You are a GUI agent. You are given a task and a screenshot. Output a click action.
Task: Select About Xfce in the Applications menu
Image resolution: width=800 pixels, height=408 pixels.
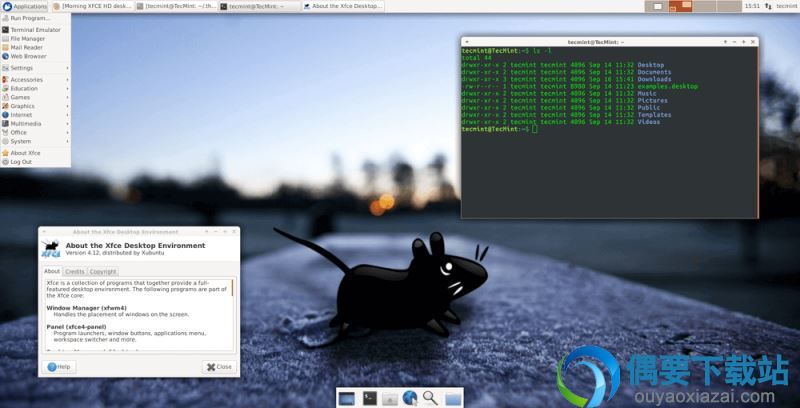[x=35, y=153]
